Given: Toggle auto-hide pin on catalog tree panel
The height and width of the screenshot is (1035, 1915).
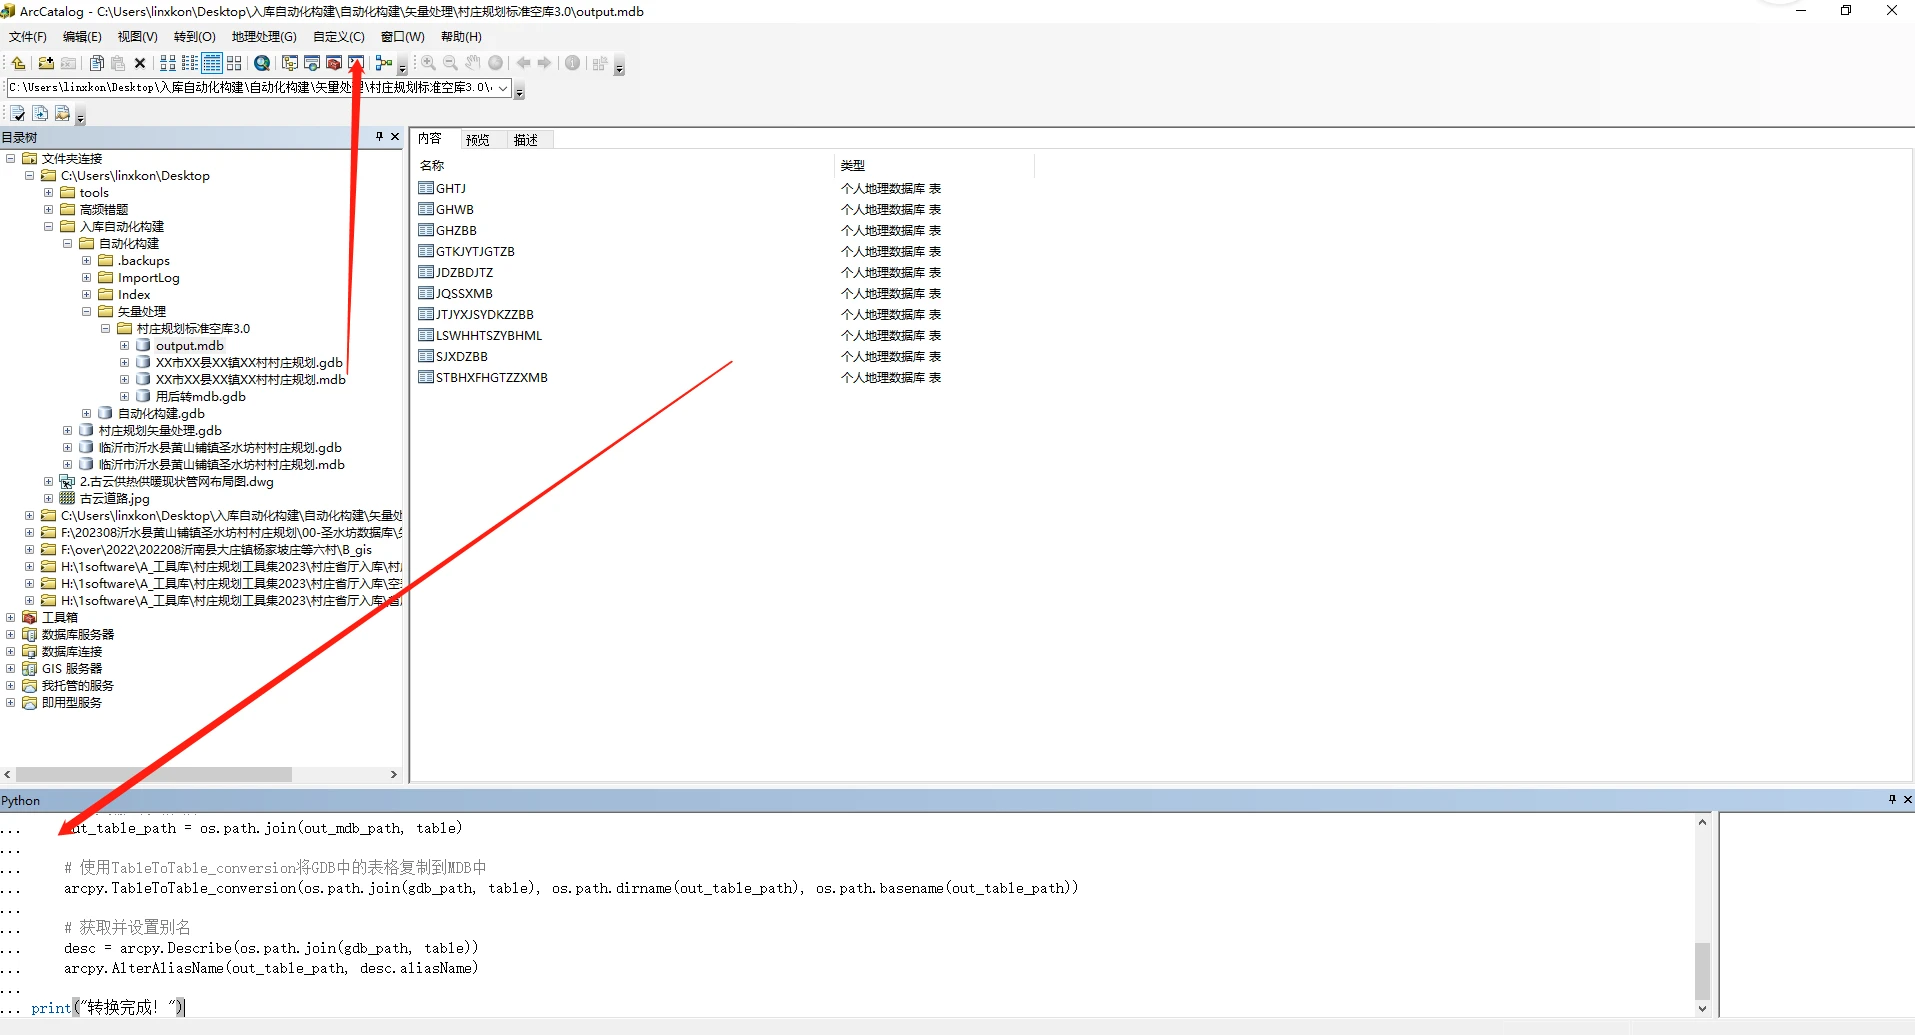Looking at the screenshot, I should point(379,137).
